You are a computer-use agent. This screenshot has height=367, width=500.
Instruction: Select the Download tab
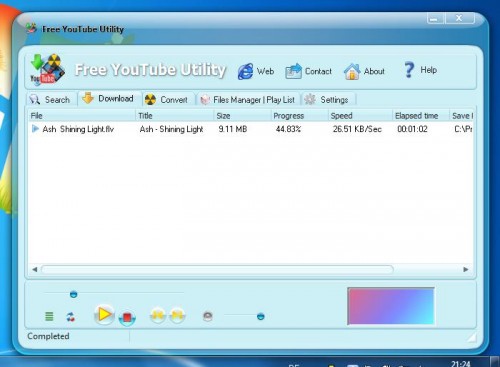[109, 98]
